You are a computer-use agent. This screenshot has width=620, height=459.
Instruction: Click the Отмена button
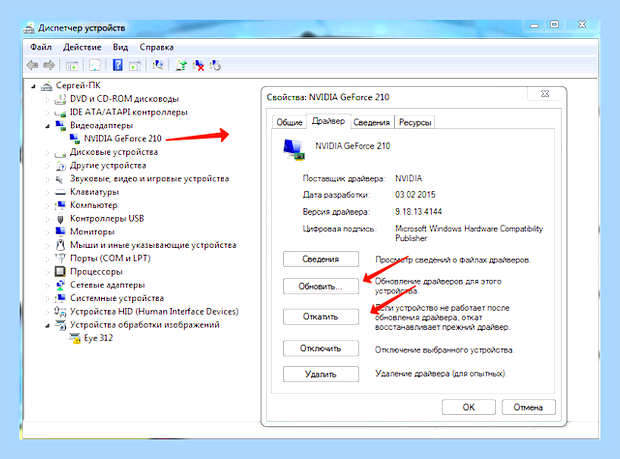pos(528,407)
